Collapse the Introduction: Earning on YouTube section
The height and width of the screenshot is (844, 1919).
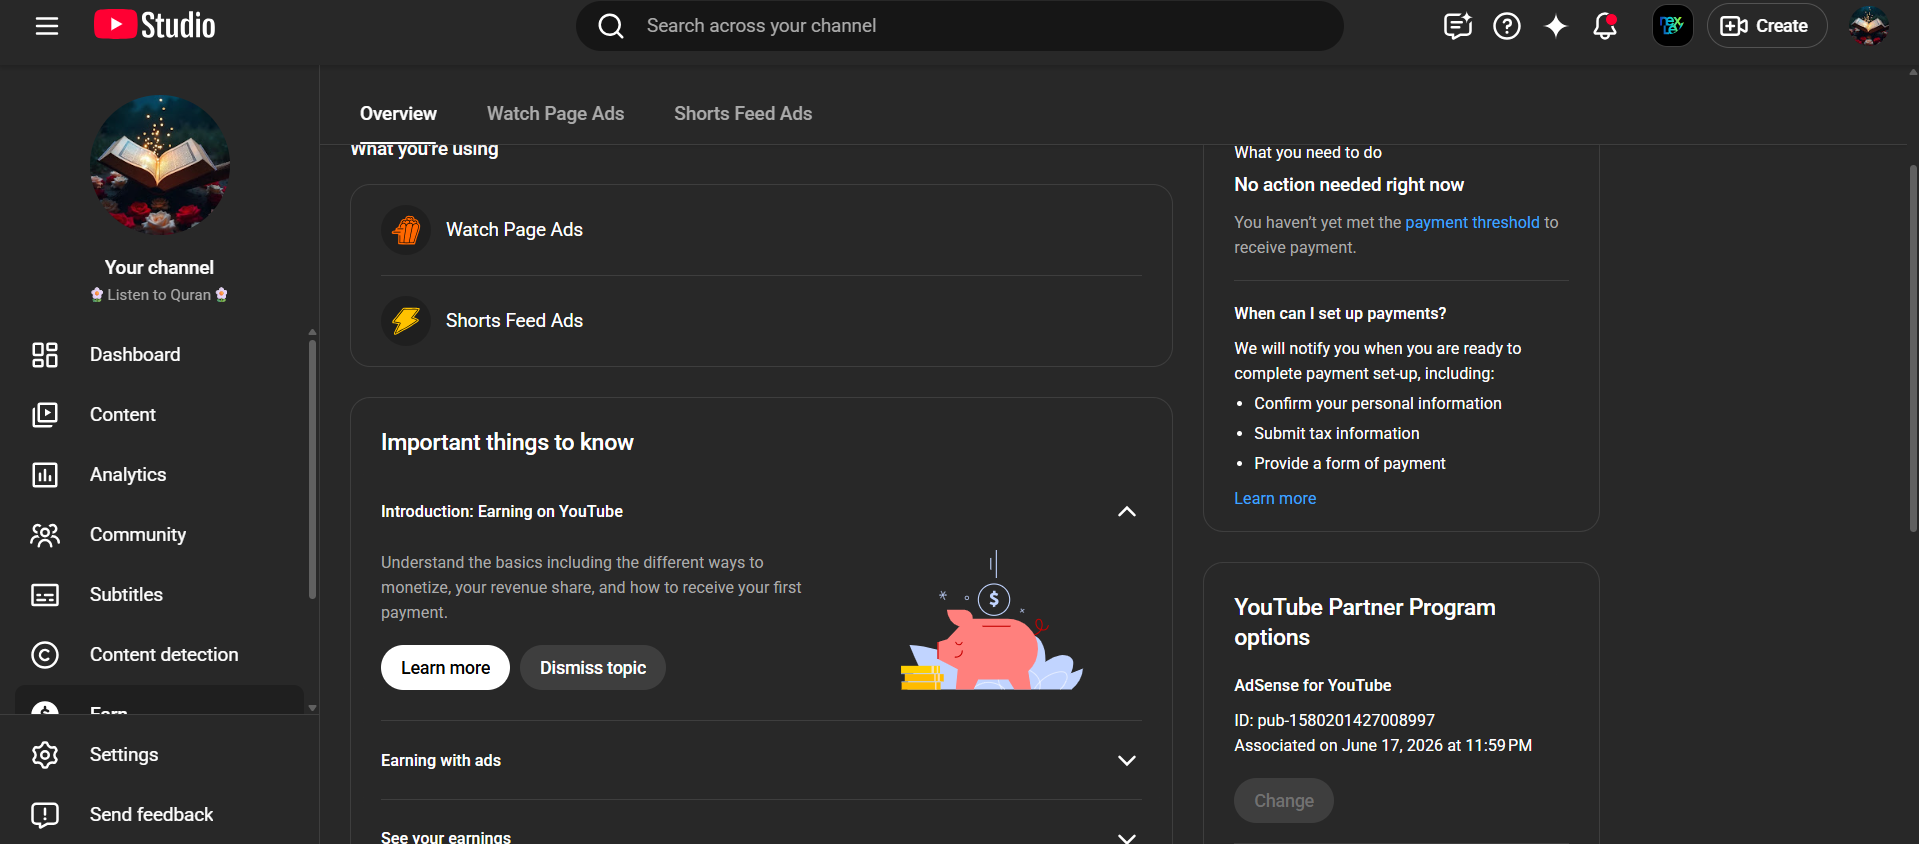point(1126,512)
